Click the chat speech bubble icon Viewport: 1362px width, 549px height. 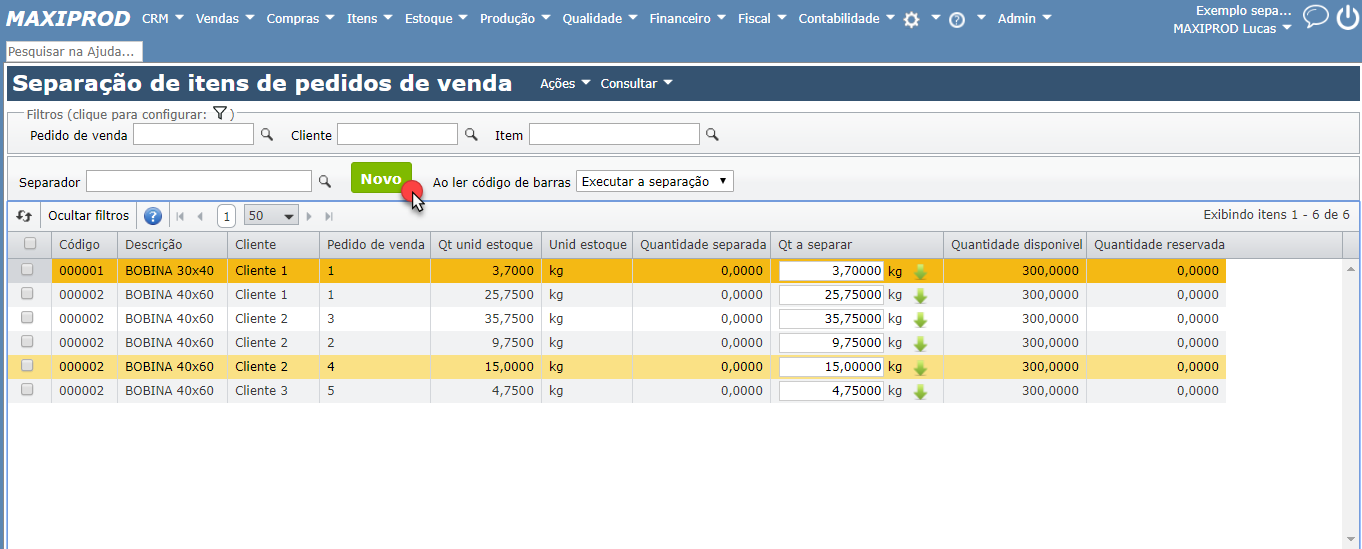click(x=1316, y=16)
